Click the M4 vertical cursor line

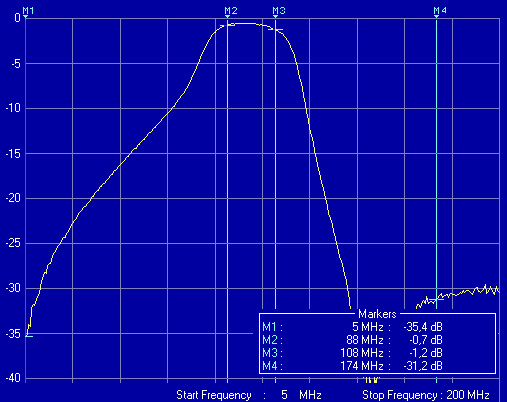tap(436, 167)
